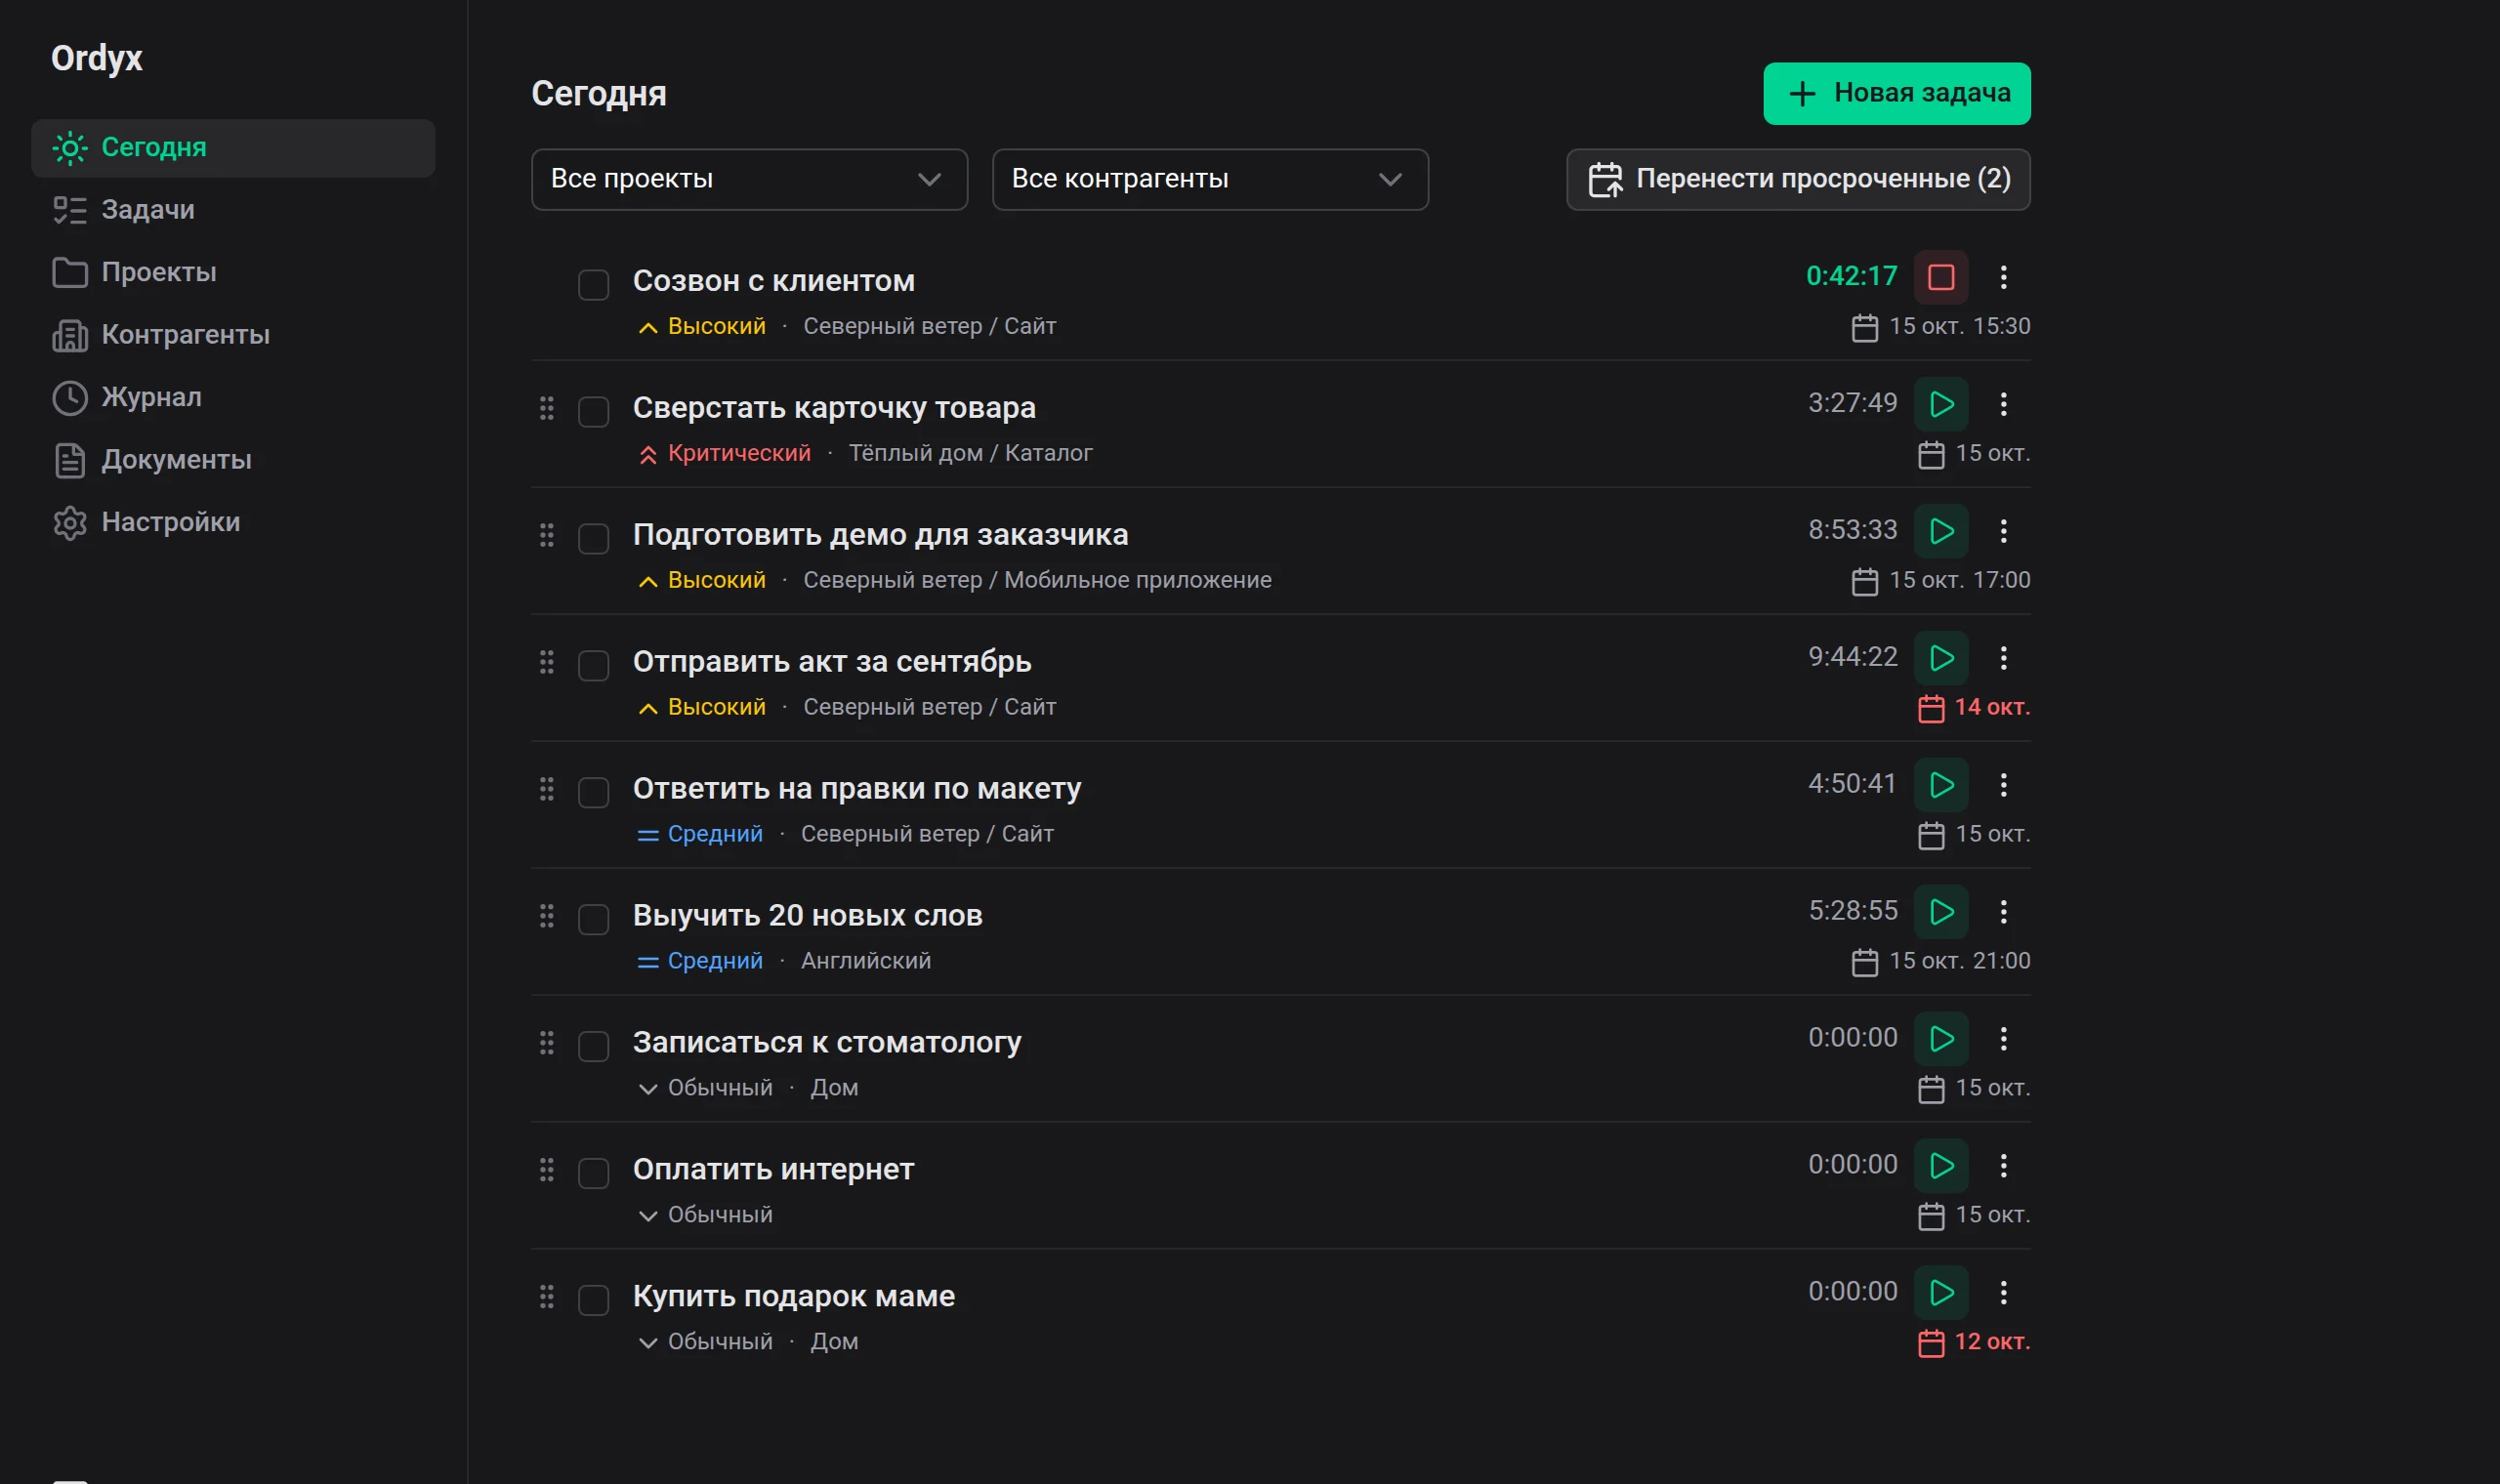
Task: Open Проекты section
Action: (x=233, y=272)
